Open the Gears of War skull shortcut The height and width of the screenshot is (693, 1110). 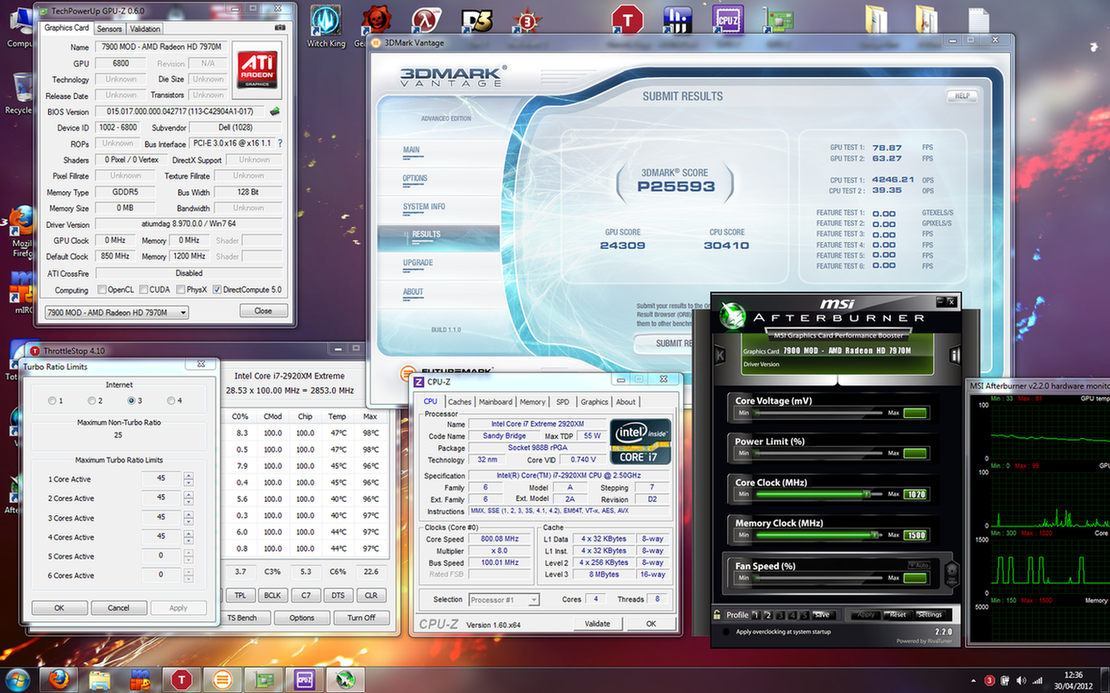click(376, 21)
